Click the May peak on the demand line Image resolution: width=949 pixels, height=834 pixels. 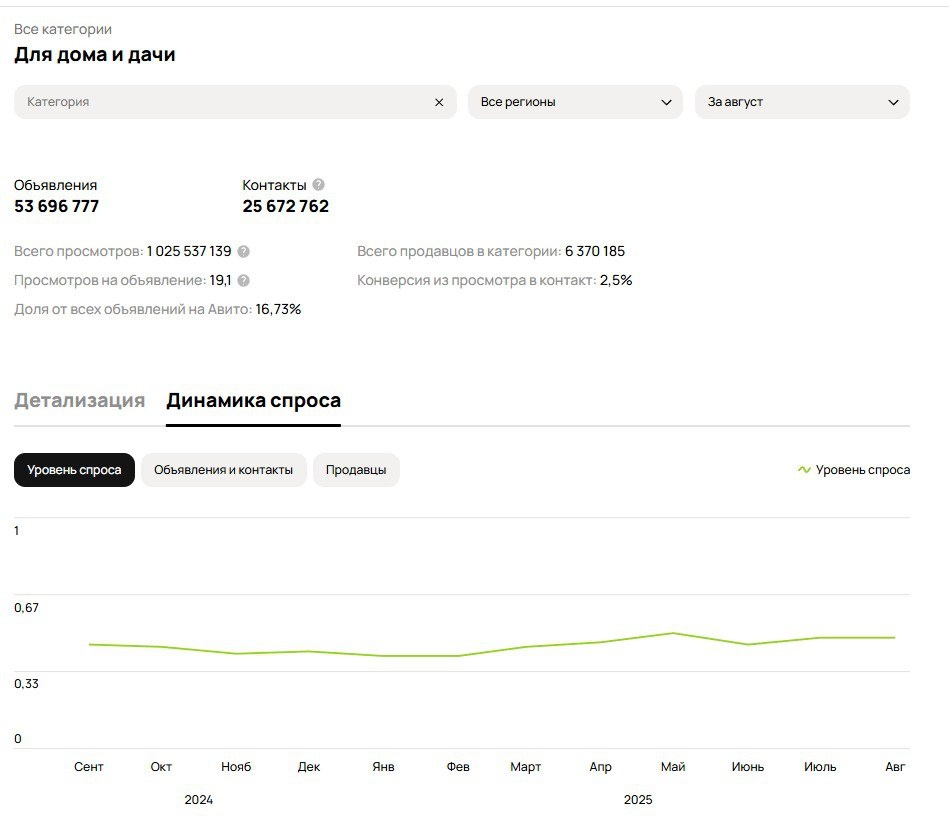pyautogui.click(x=673, y=633)
